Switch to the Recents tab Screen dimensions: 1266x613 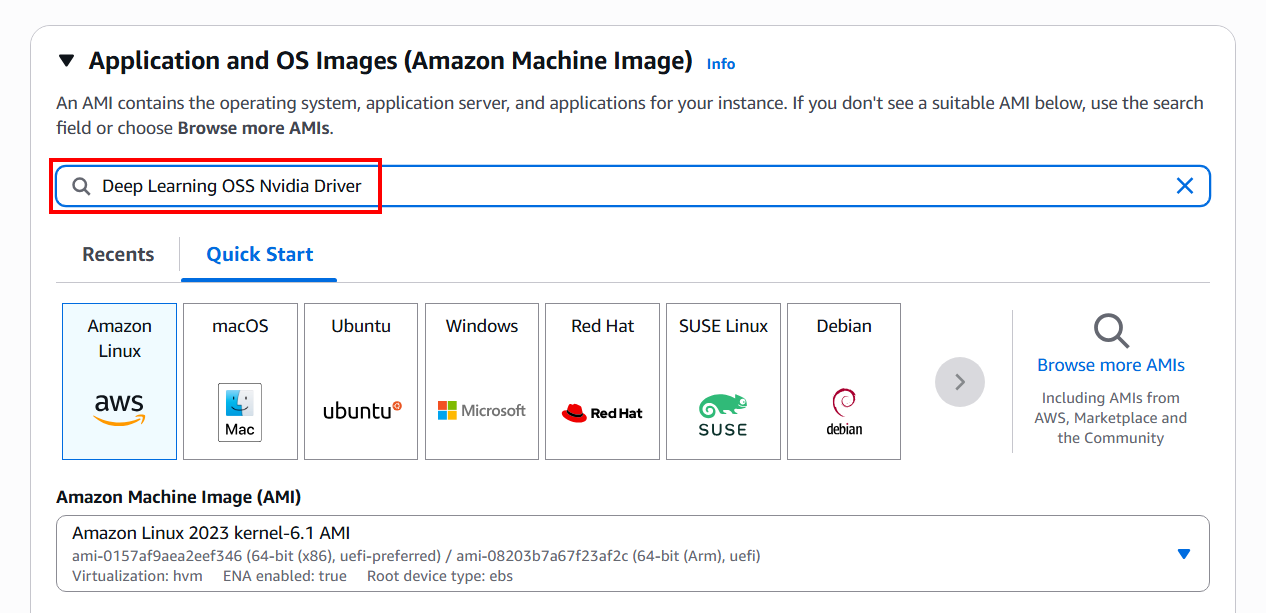tap(118, 254)
